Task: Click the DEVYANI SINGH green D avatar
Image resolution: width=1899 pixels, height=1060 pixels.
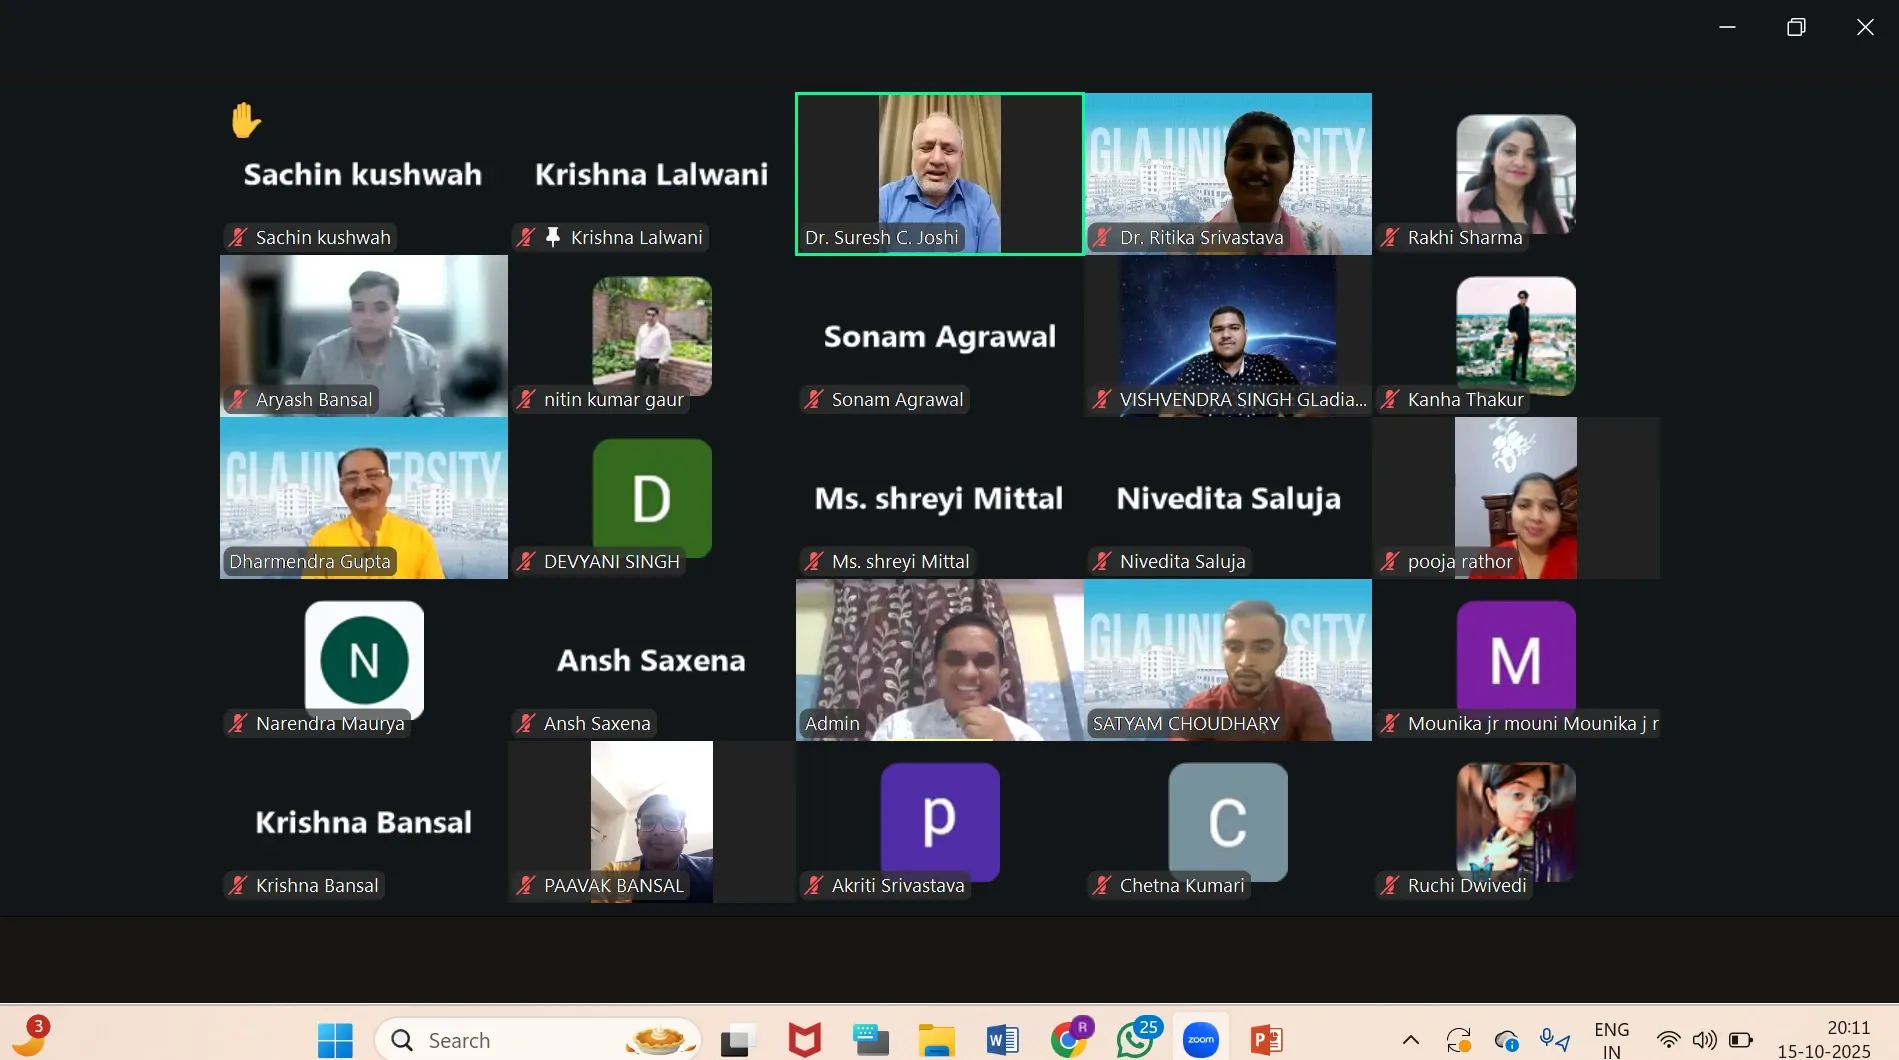Action: [652, 497]
